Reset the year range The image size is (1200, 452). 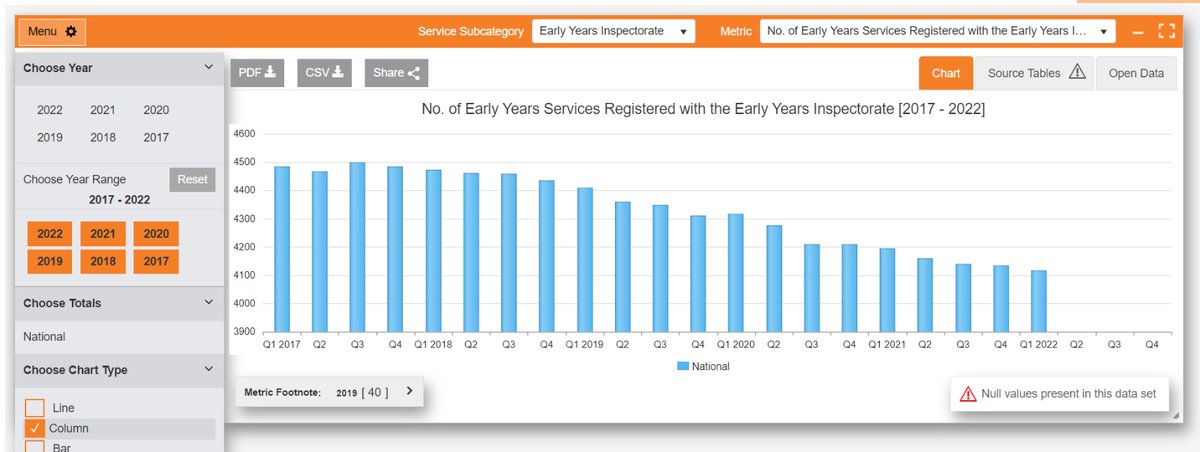[192, 180]
